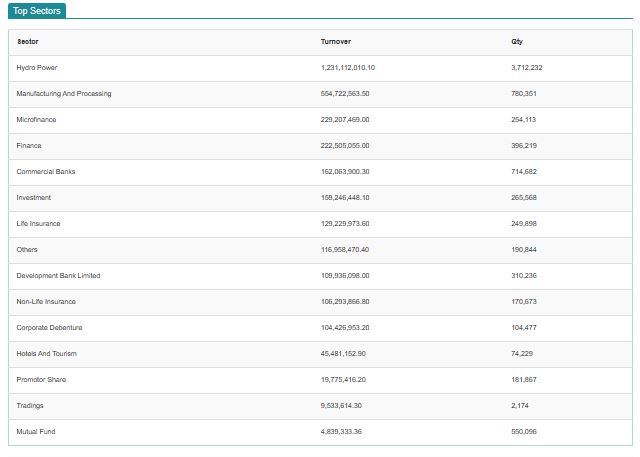Click Others quantity 190,844
The image size is (640, 457).
pyautogui.click(x=524, y=250)
